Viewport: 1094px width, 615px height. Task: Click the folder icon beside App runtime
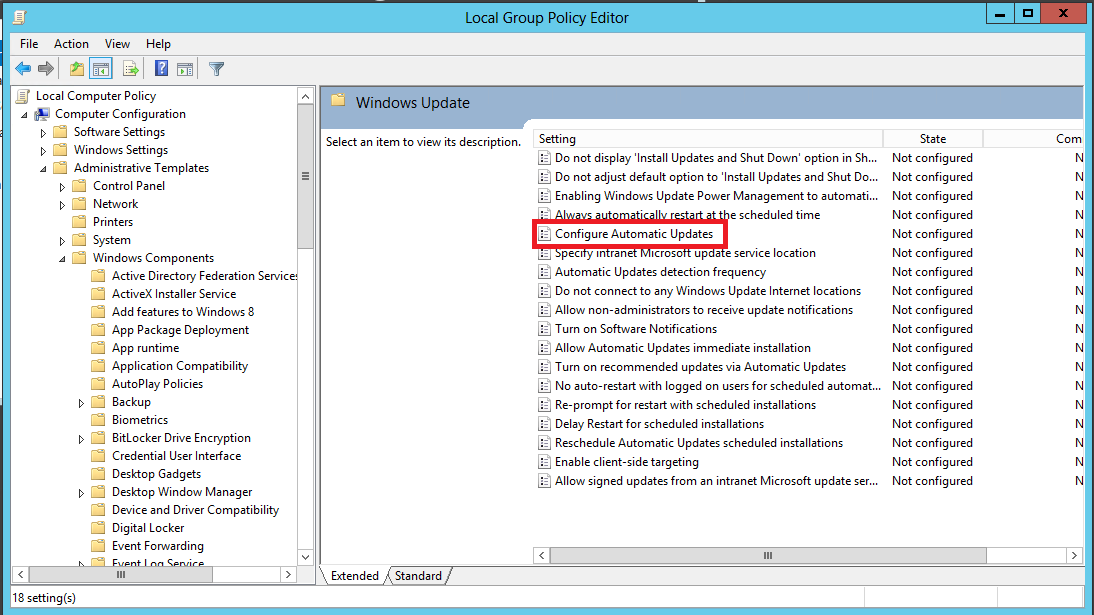(x=98, y=348)
